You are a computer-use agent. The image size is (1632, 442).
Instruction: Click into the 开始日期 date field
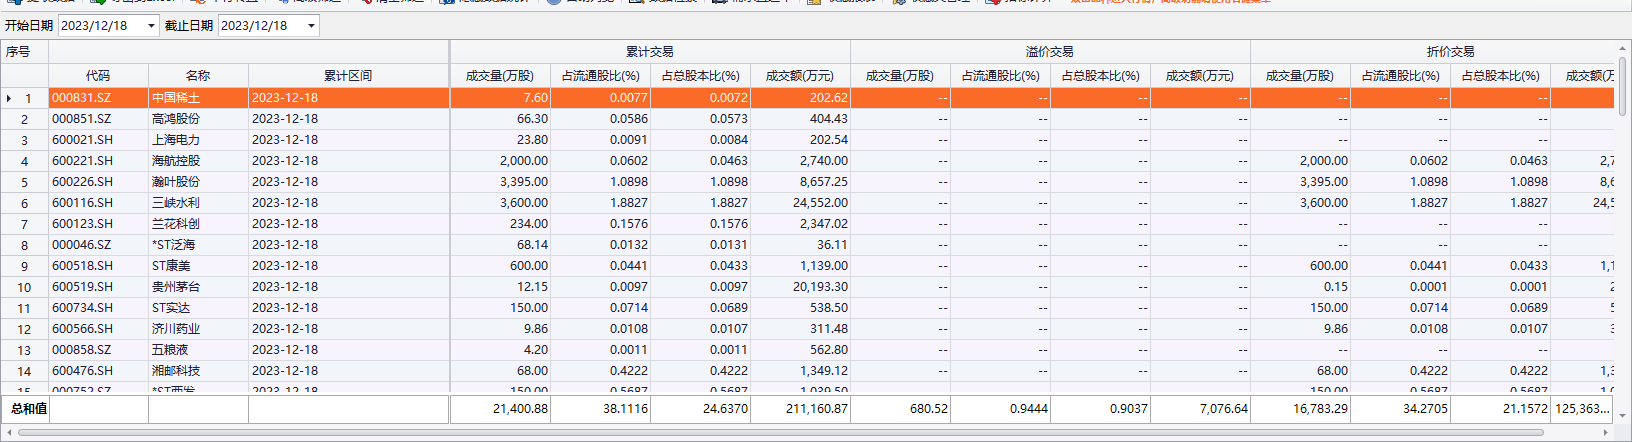(x=100, y=26)
